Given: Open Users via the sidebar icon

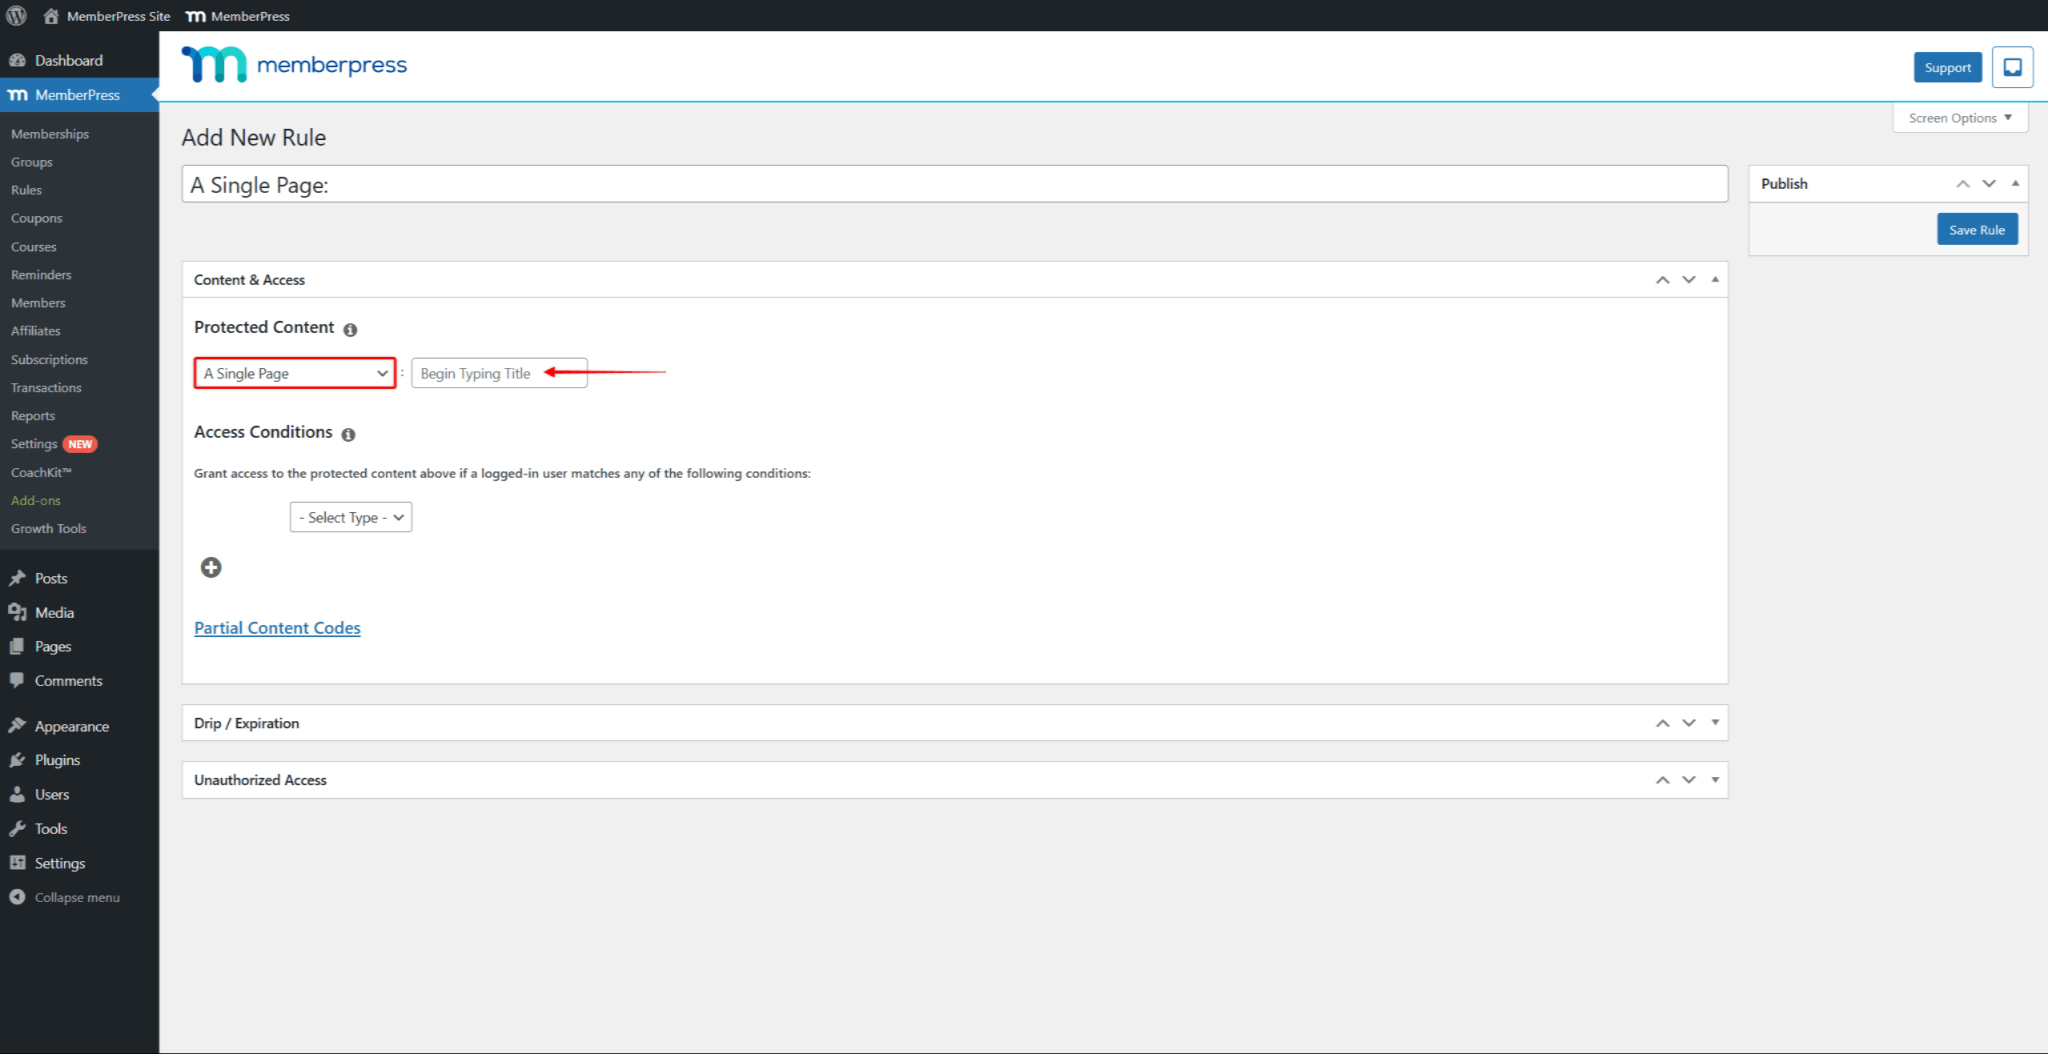Looking at the screenshot, I should tap(18, 794).
